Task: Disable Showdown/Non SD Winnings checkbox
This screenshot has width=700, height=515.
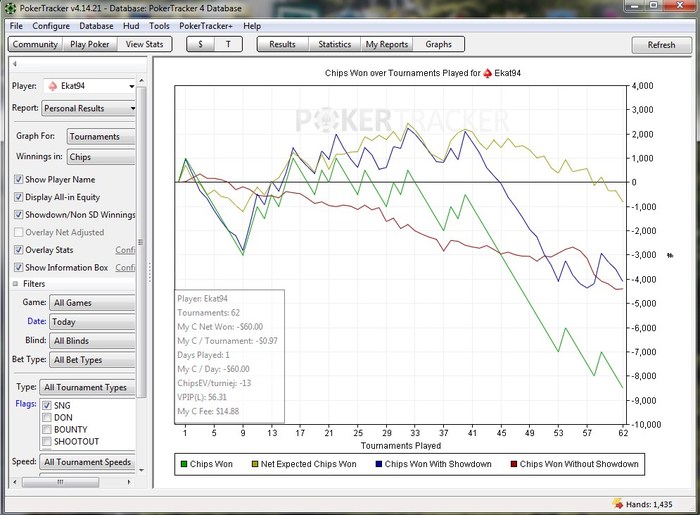Action: pyautogui.click(x=18, y=215)
